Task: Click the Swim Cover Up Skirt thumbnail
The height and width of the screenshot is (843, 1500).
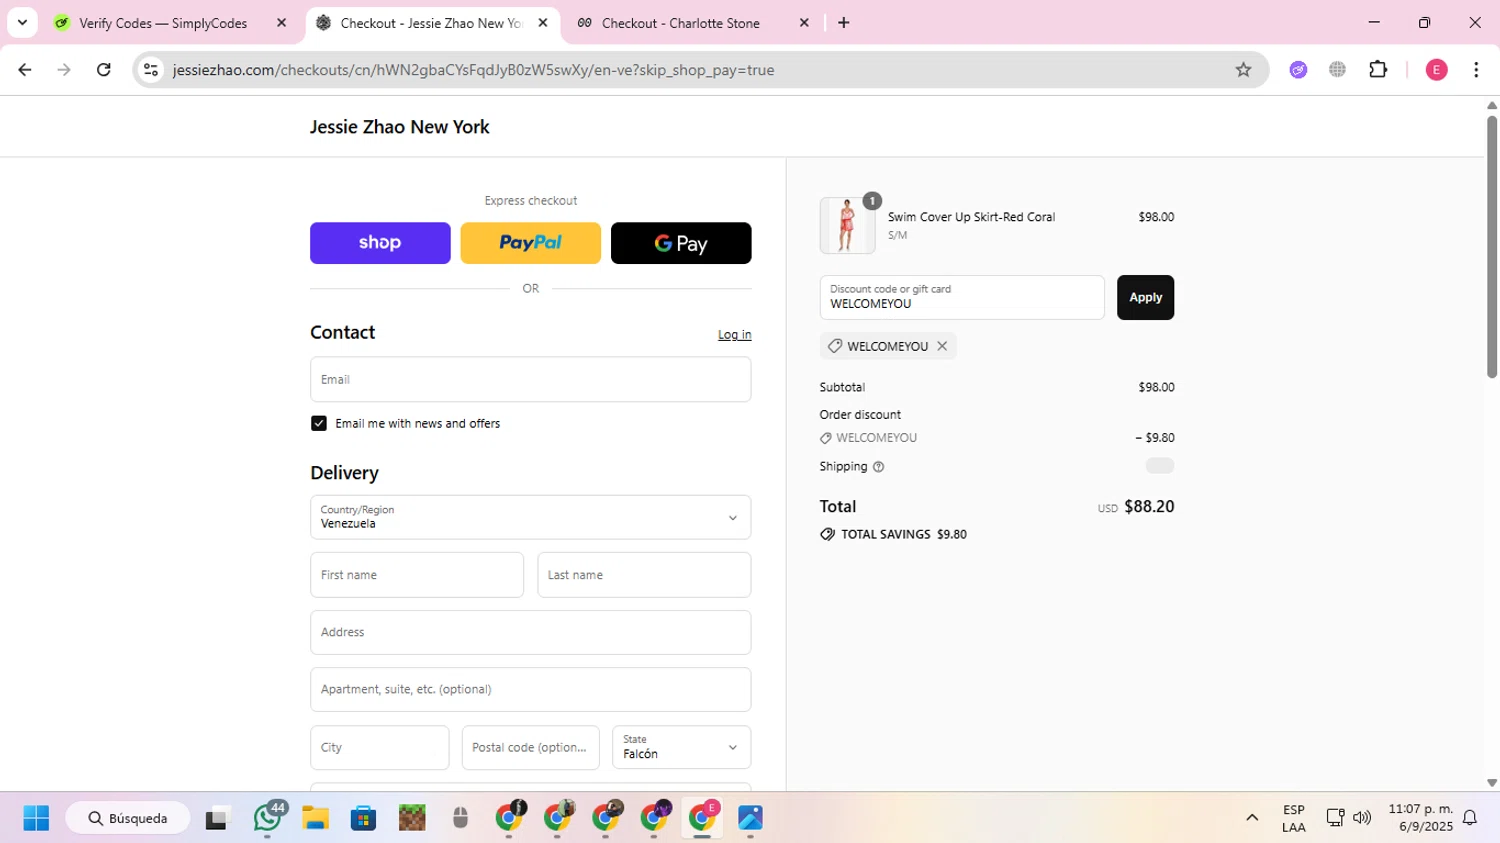Action: click(x=847, y=225)
